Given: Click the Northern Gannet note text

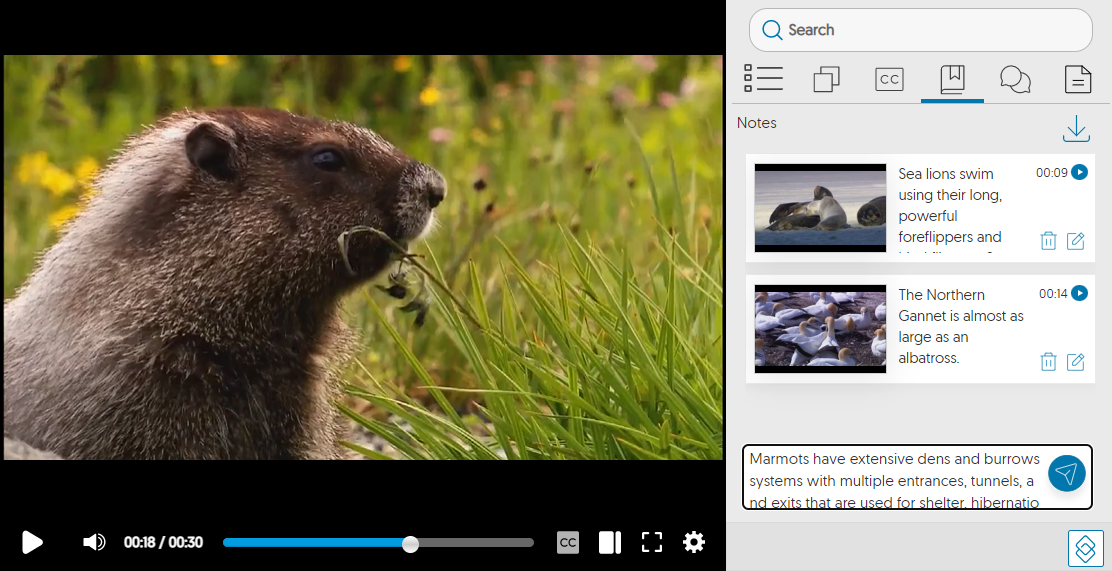Looking at the screenshot, I should [x=961, y=326].
